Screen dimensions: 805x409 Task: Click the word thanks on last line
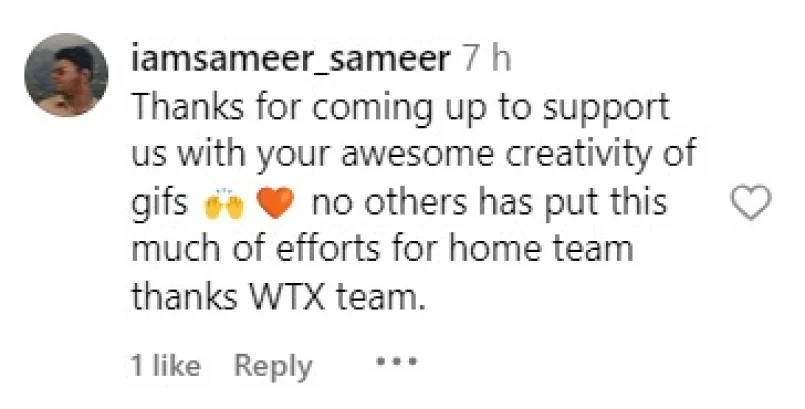click(185, 296)
